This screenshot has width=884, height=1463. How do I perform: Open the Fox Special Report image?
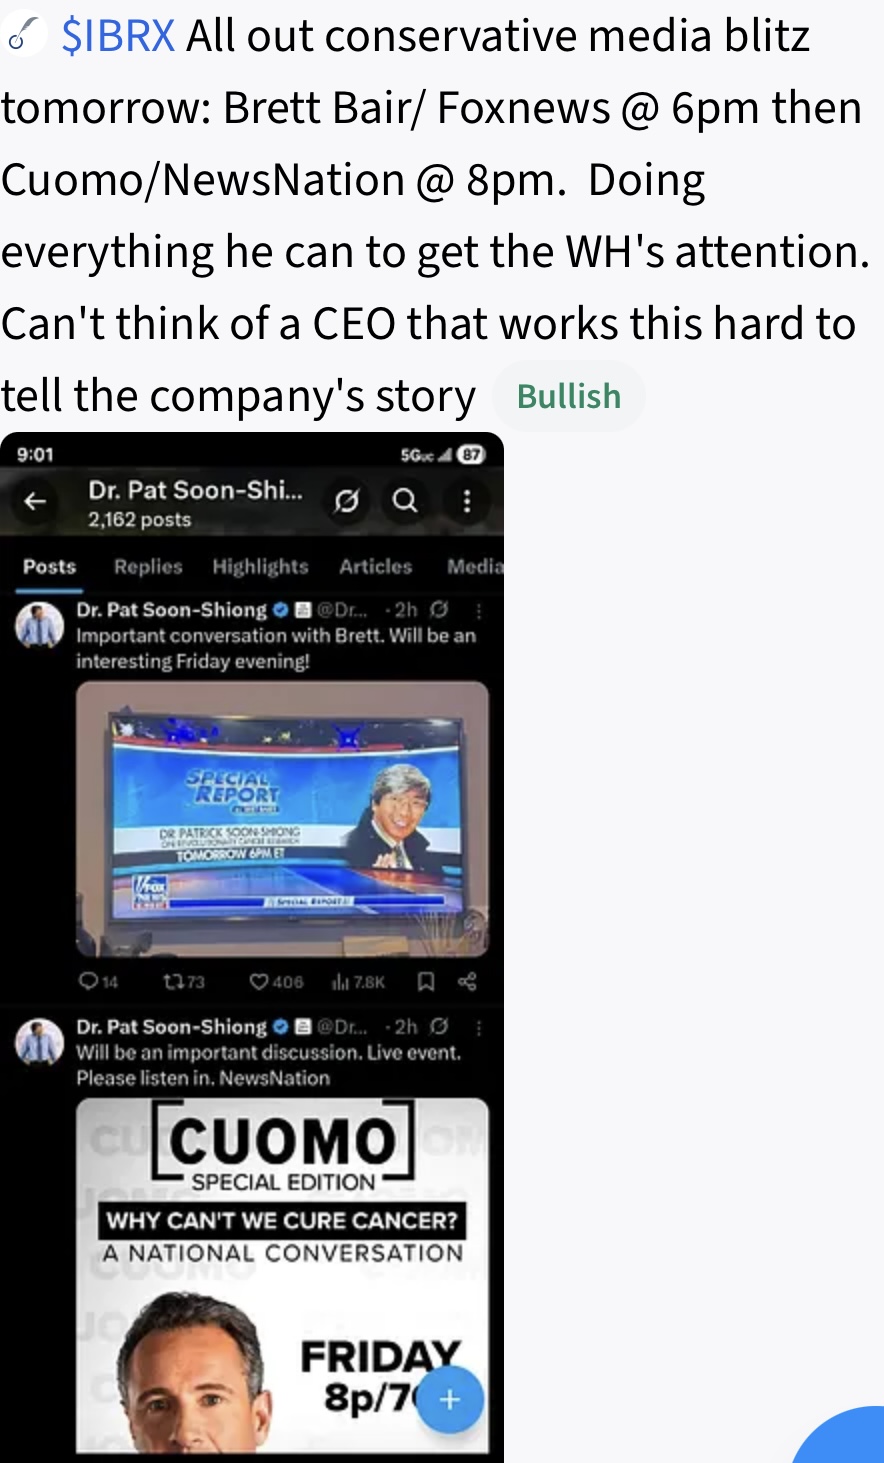pos(282,820)
